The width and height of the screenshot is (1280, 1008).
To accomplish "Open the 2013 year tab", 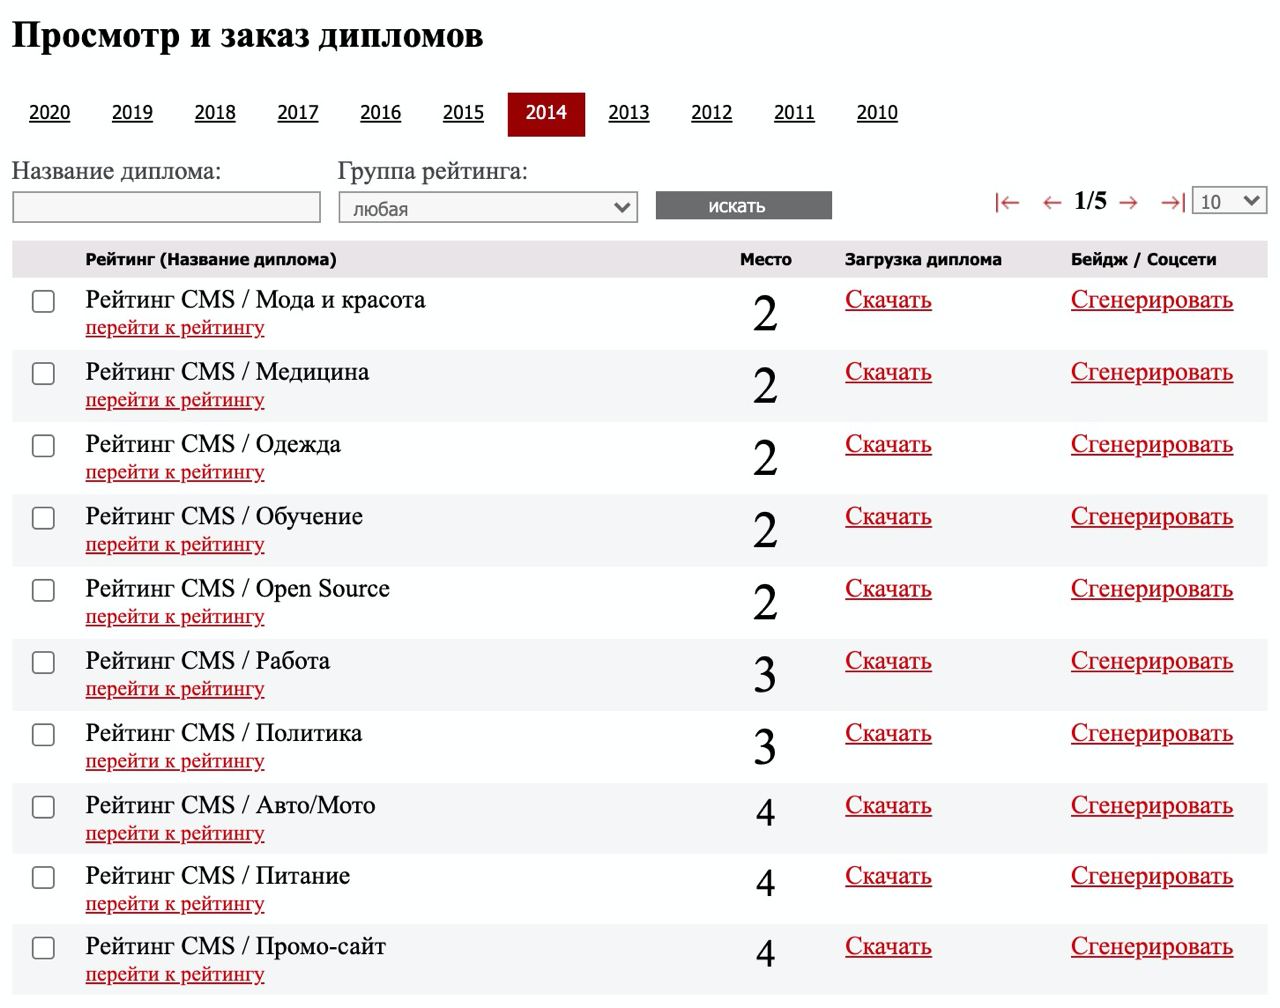I will point(629,113).
